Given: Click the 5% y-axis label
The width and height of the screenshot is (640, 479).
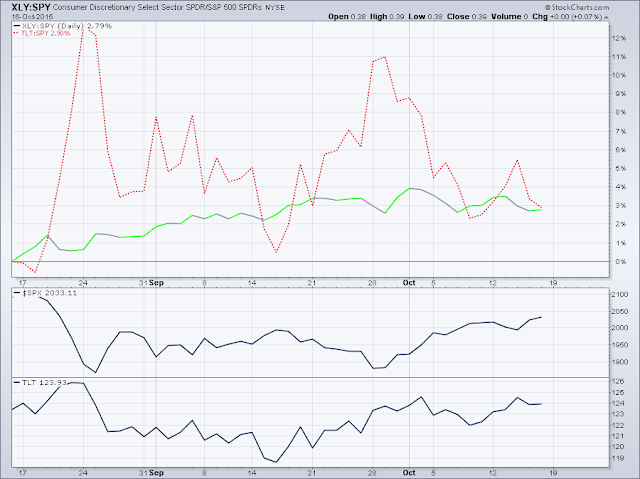Looking at the screenshot, I should point(620,169).
